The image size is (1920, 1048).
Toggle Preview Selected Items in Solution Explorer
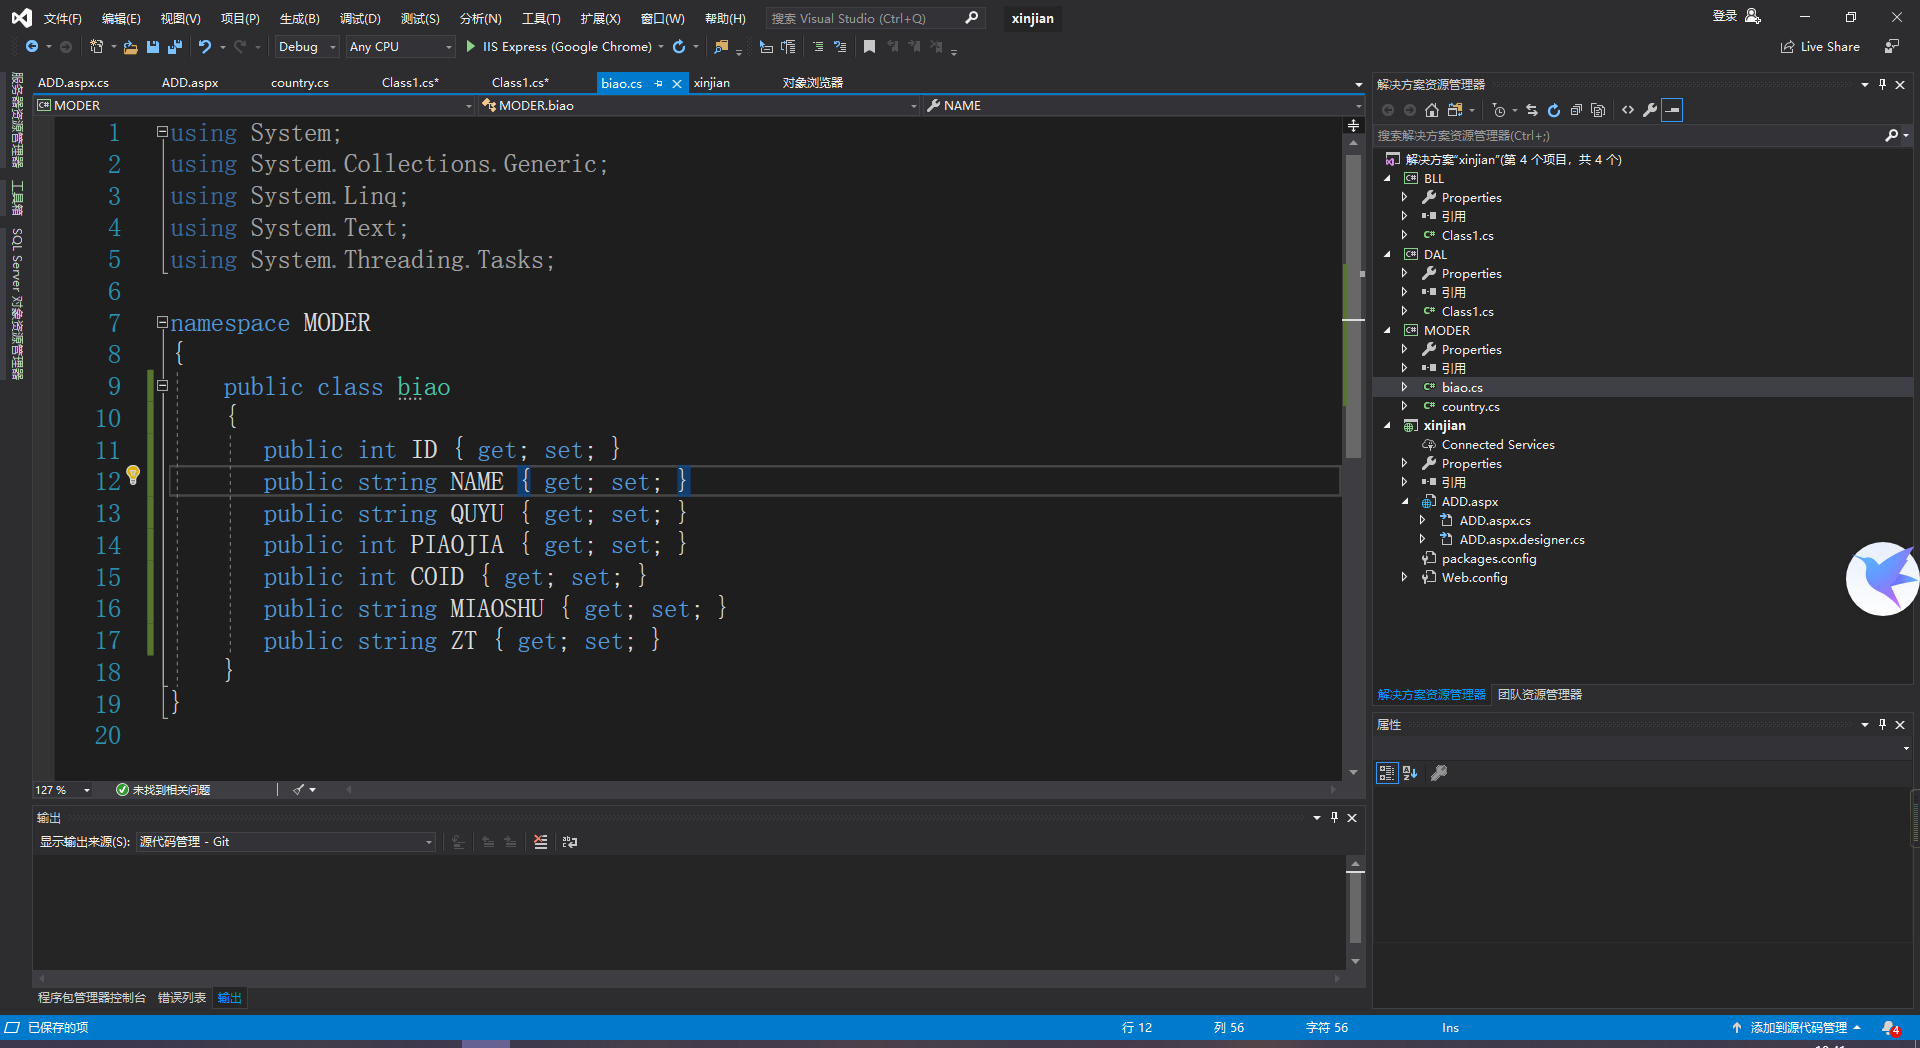click(1672, 110)
